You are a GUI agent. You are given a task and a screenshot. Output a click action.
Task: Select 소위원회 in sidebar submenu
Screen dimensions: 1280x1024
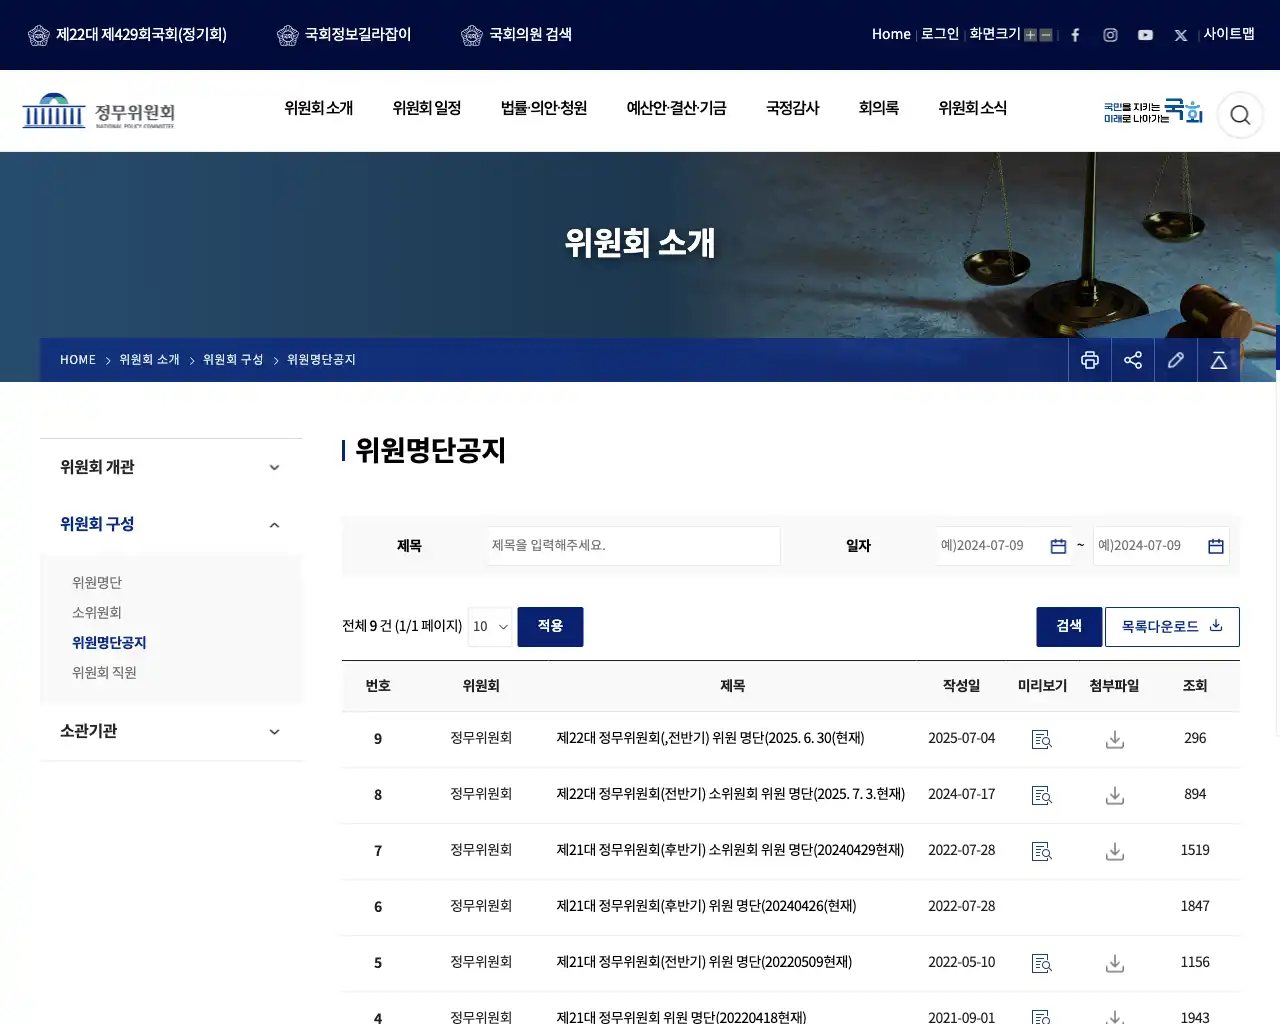97,613
